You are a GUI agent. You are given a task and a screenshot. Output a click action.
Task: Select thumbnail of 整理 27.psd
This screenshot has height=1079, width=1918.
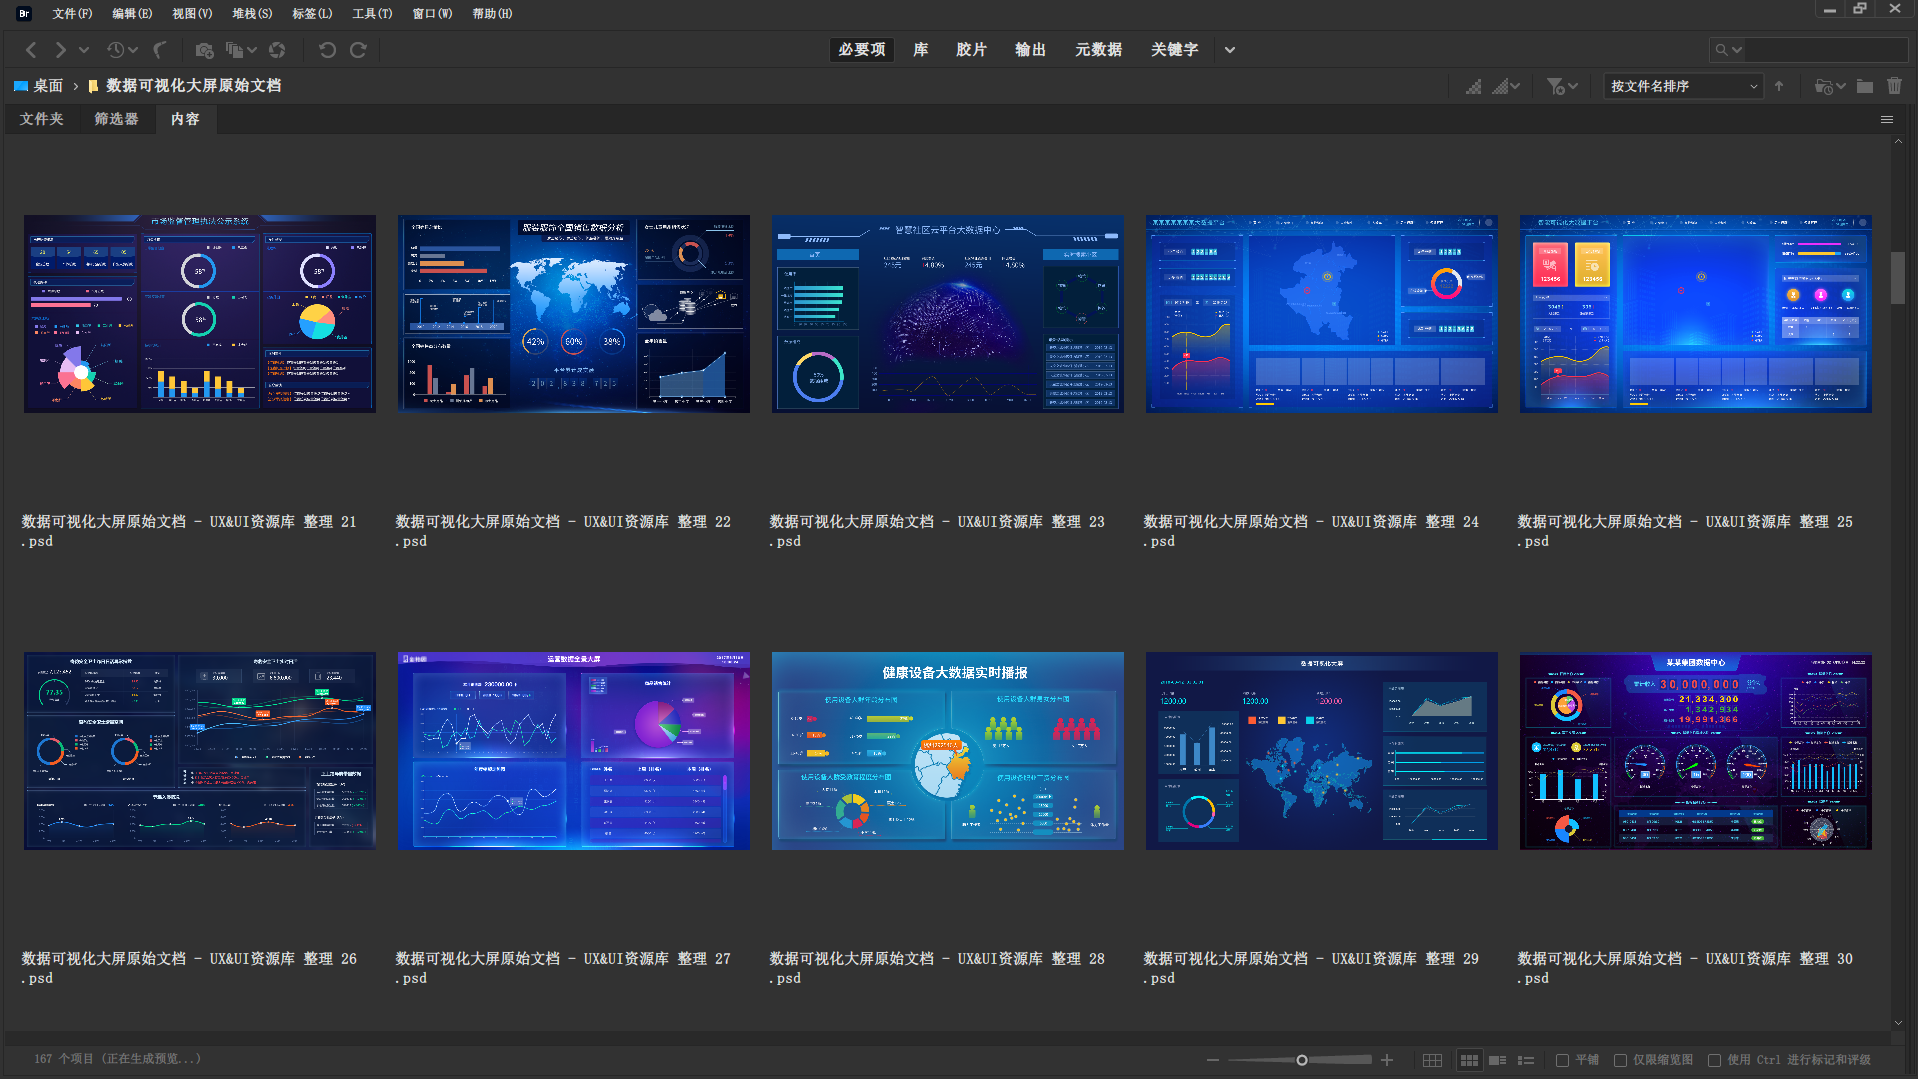pyautogui.click(x=574, y=750)
